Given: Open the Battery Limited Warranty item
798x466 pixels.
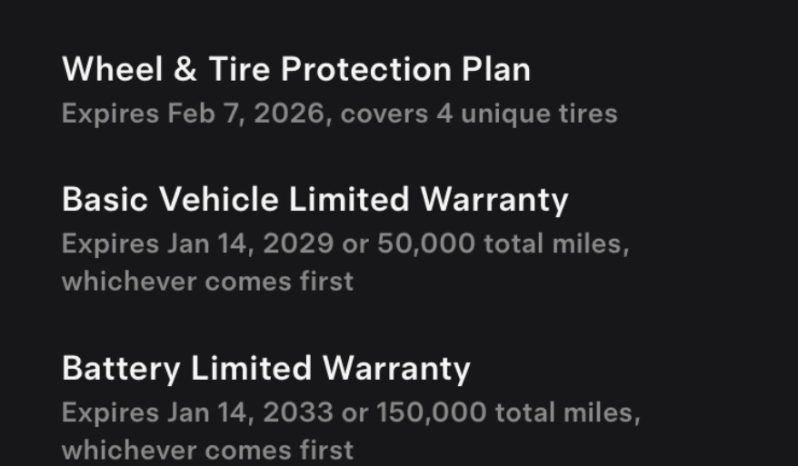Looking at the screenshot, I should pos(266,369).
